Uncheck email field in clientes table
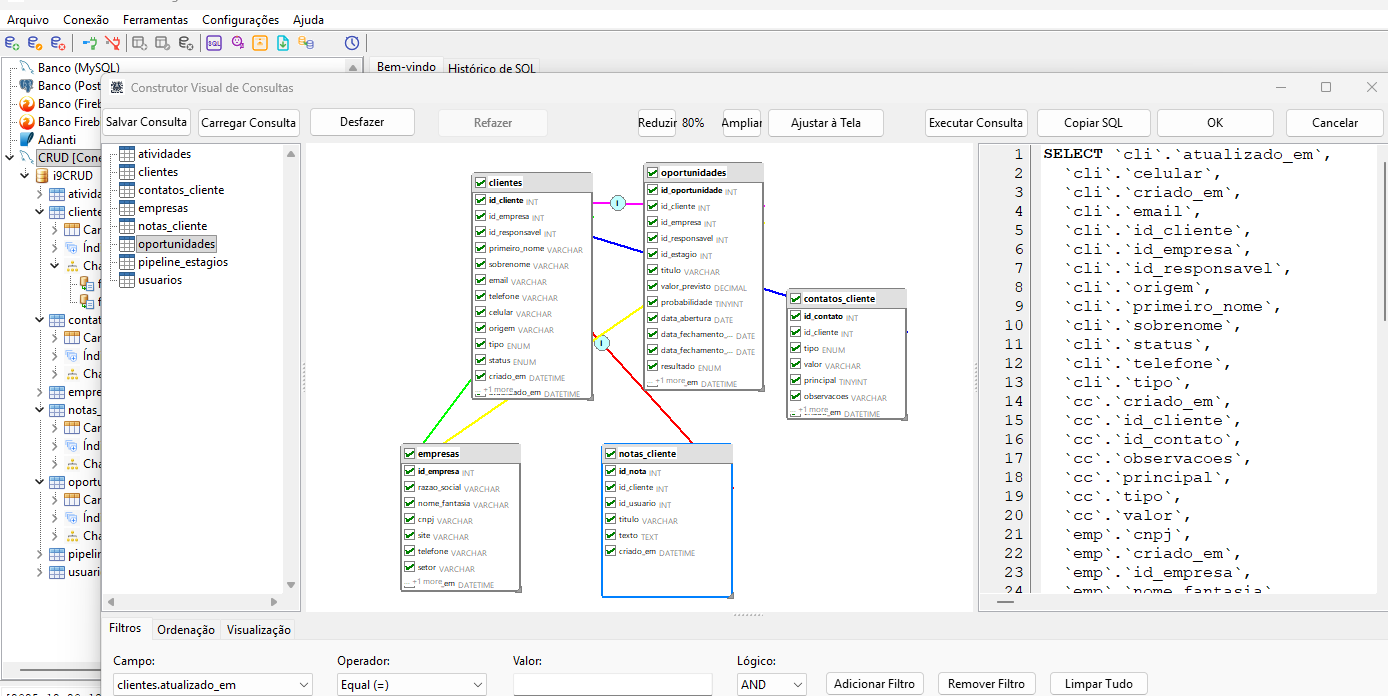The height and width of the screenshot is (696, 1388). 480,280
